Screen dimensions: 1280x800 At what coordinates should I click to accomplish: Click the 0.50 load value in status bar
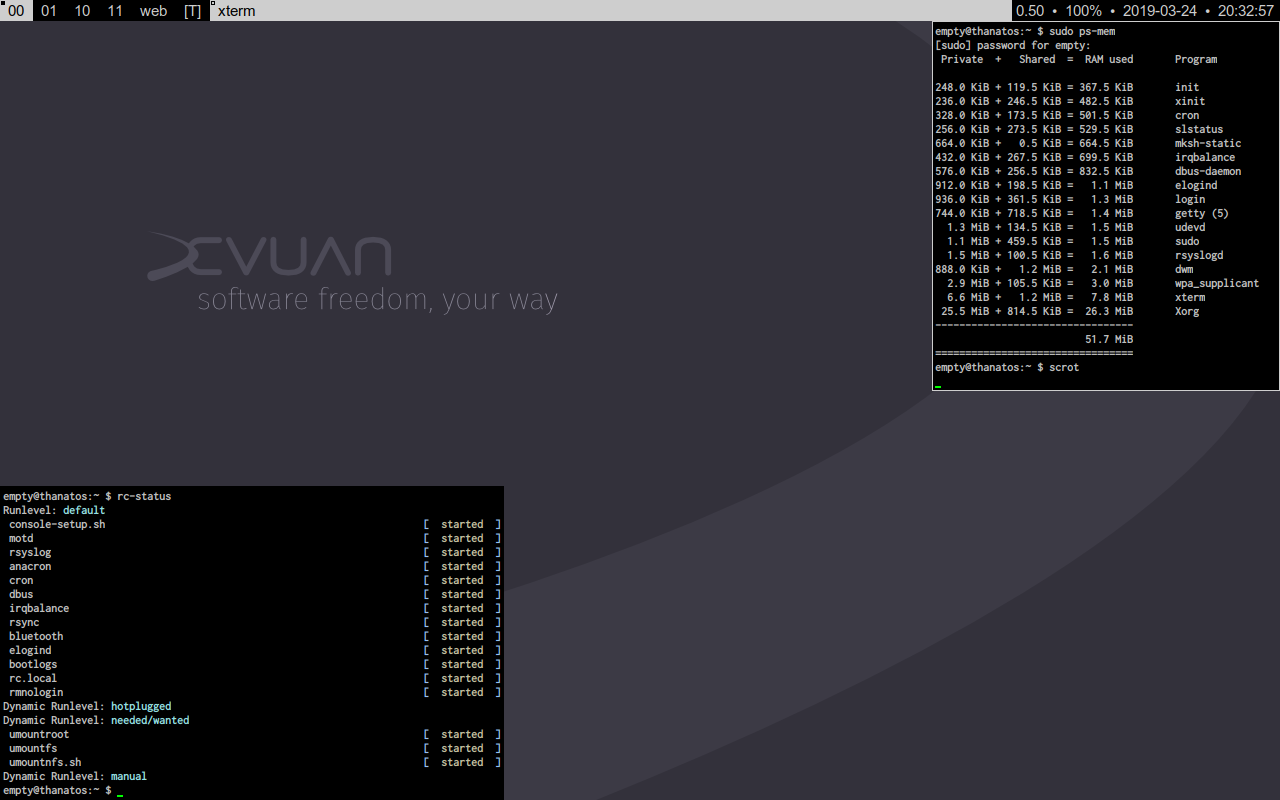[x=1030, y=11]
